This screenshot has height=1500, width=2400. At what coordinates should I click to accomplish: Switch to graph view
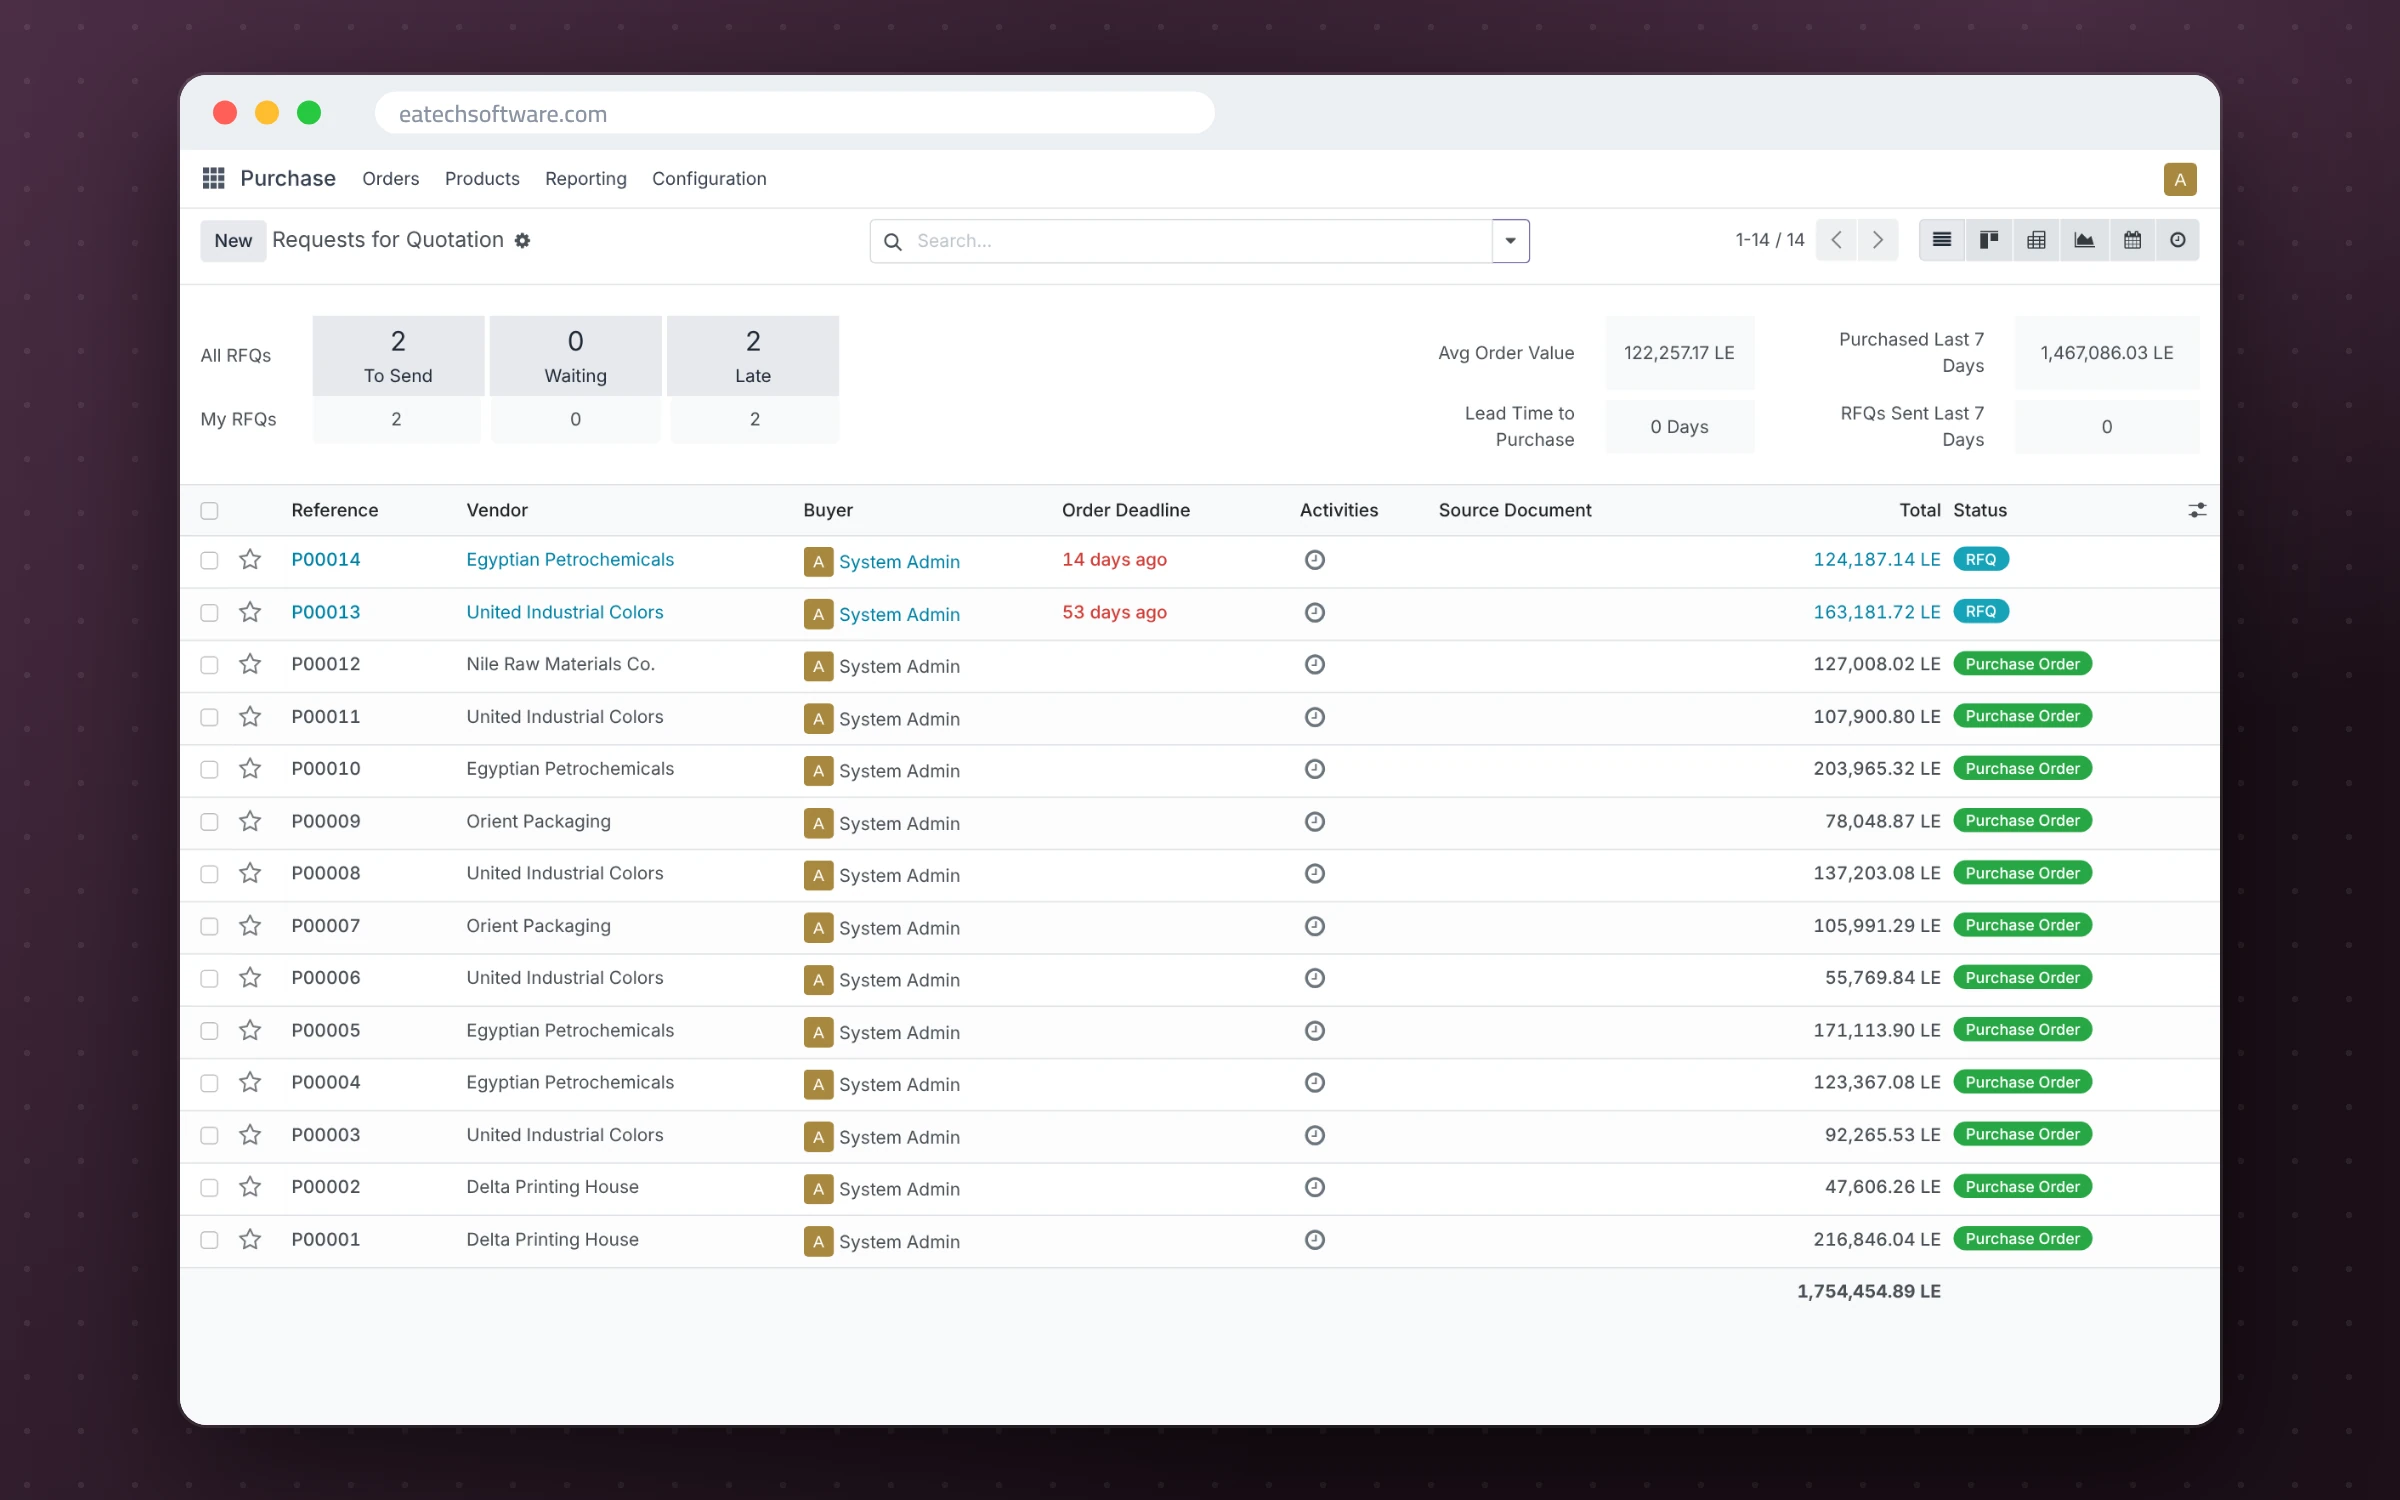pyautogui.click(x=2084, y=240)
